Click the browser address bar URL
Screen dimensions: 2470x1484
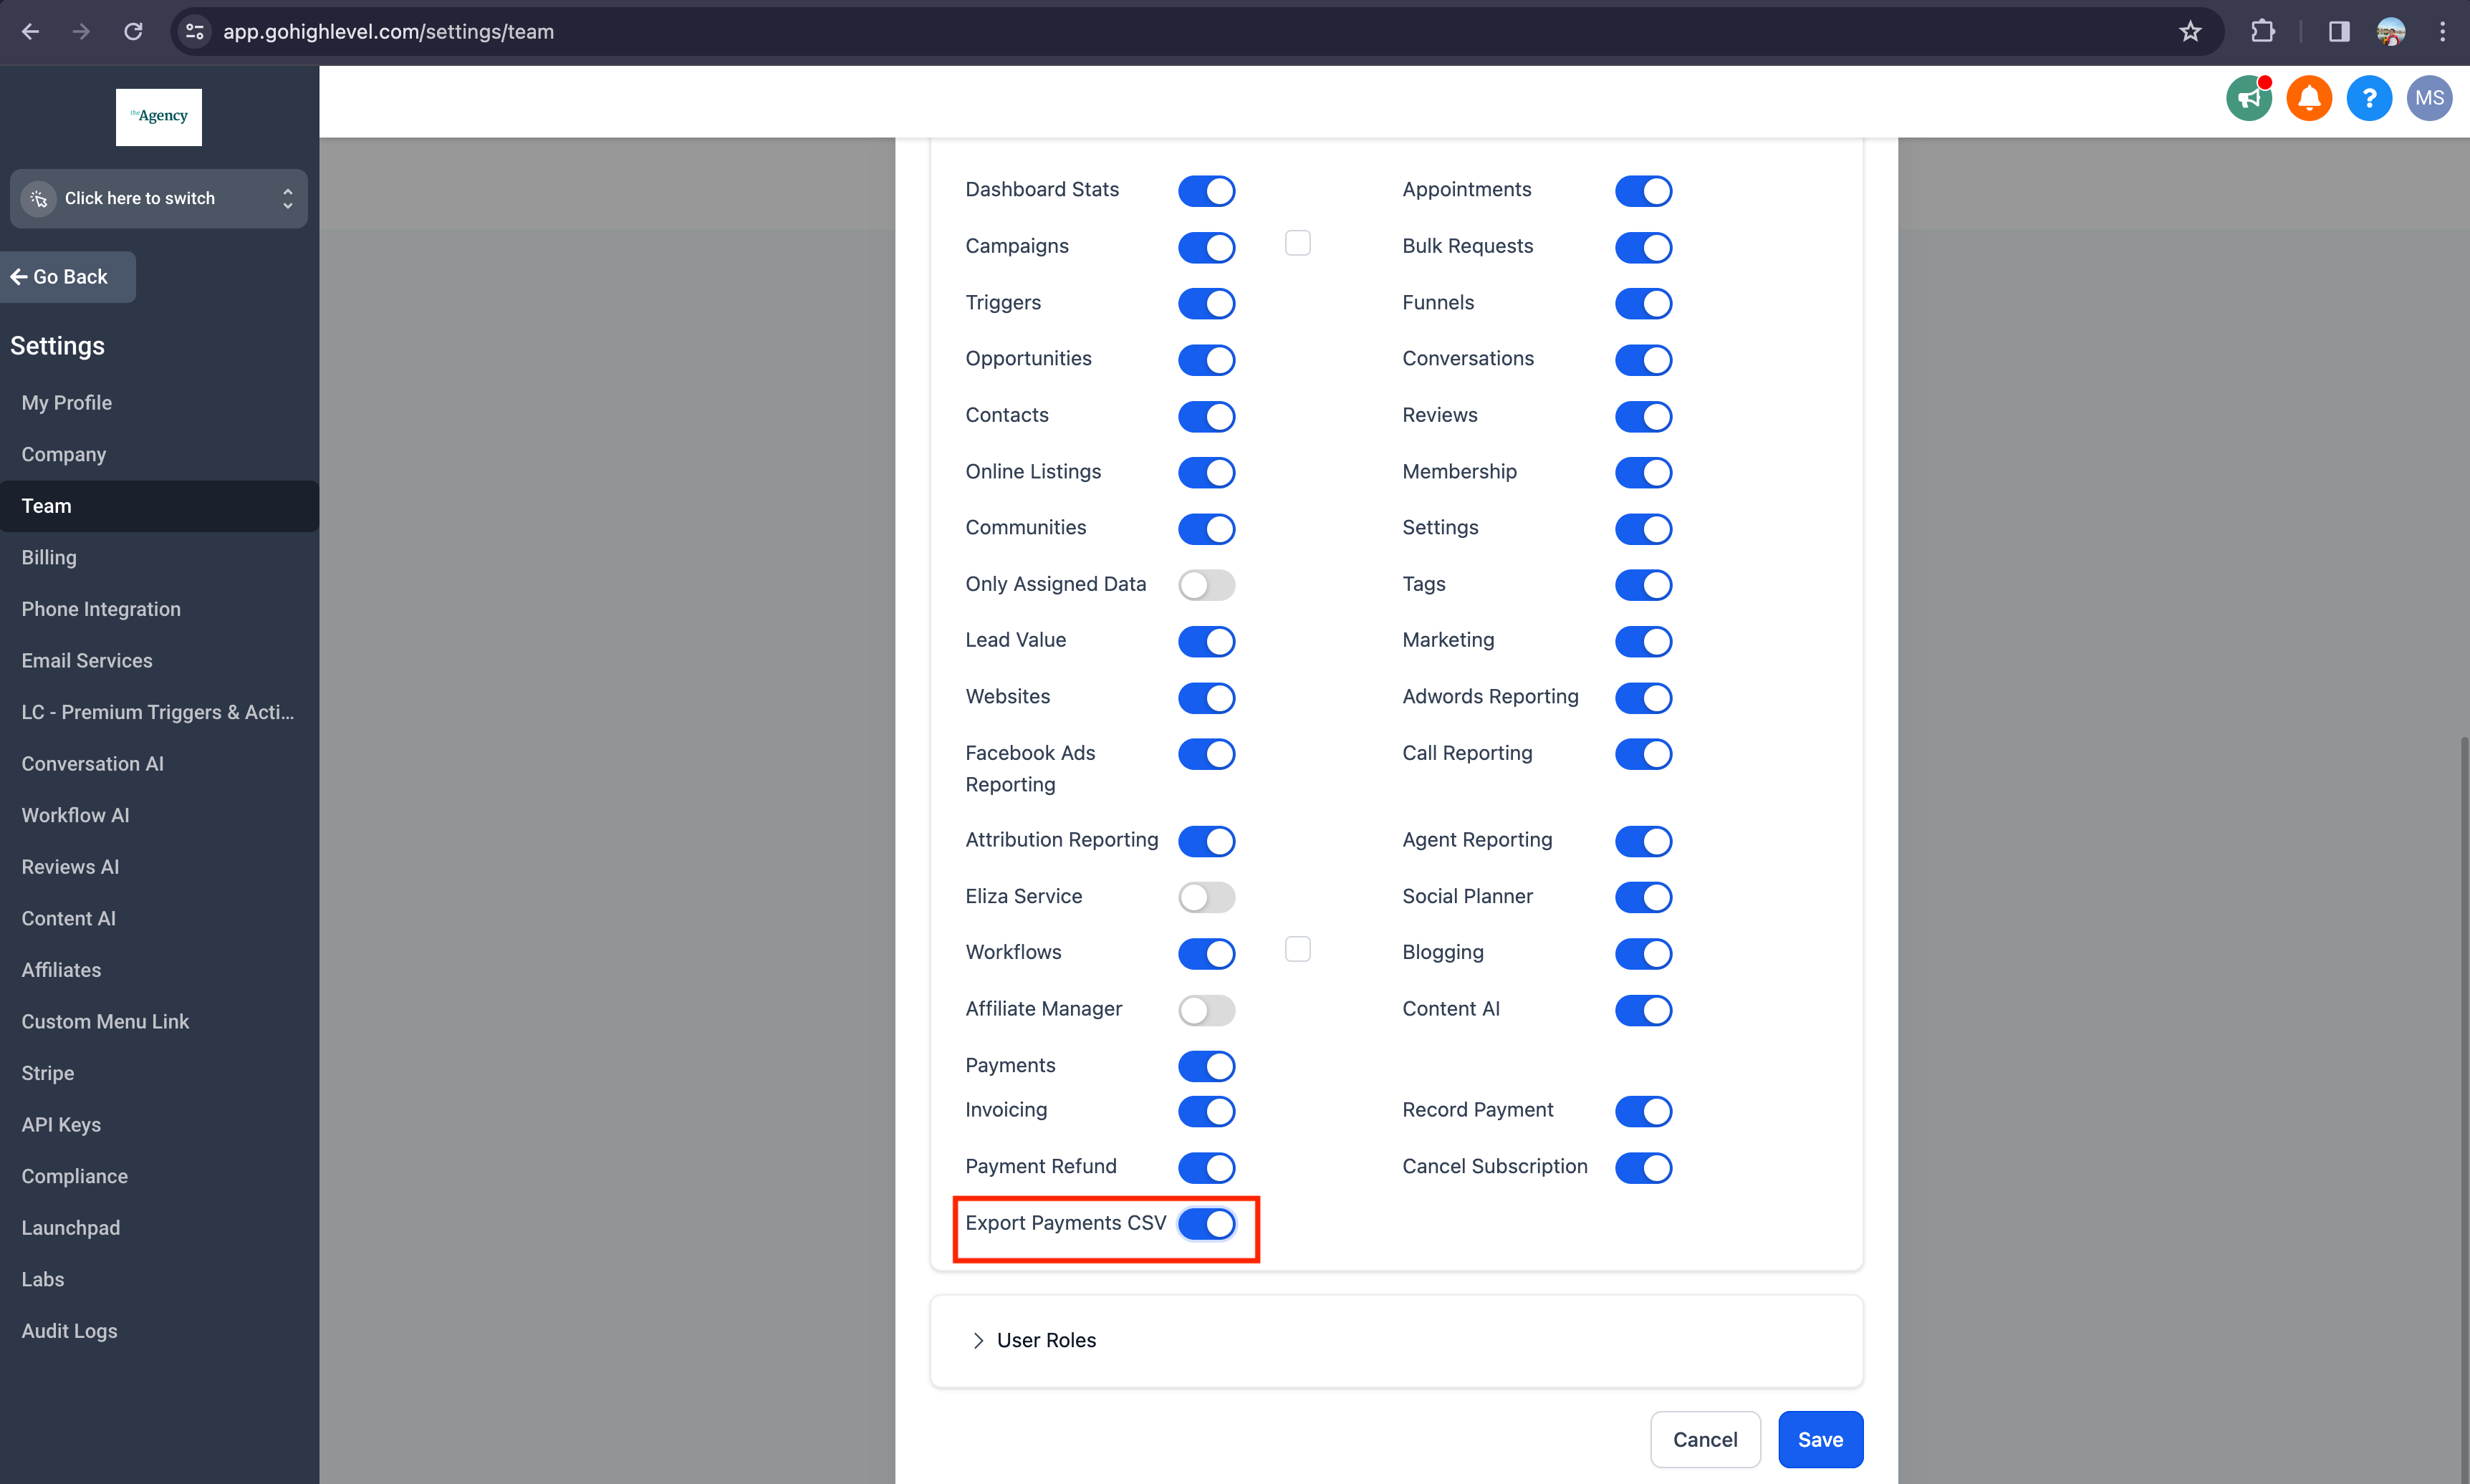388,32
